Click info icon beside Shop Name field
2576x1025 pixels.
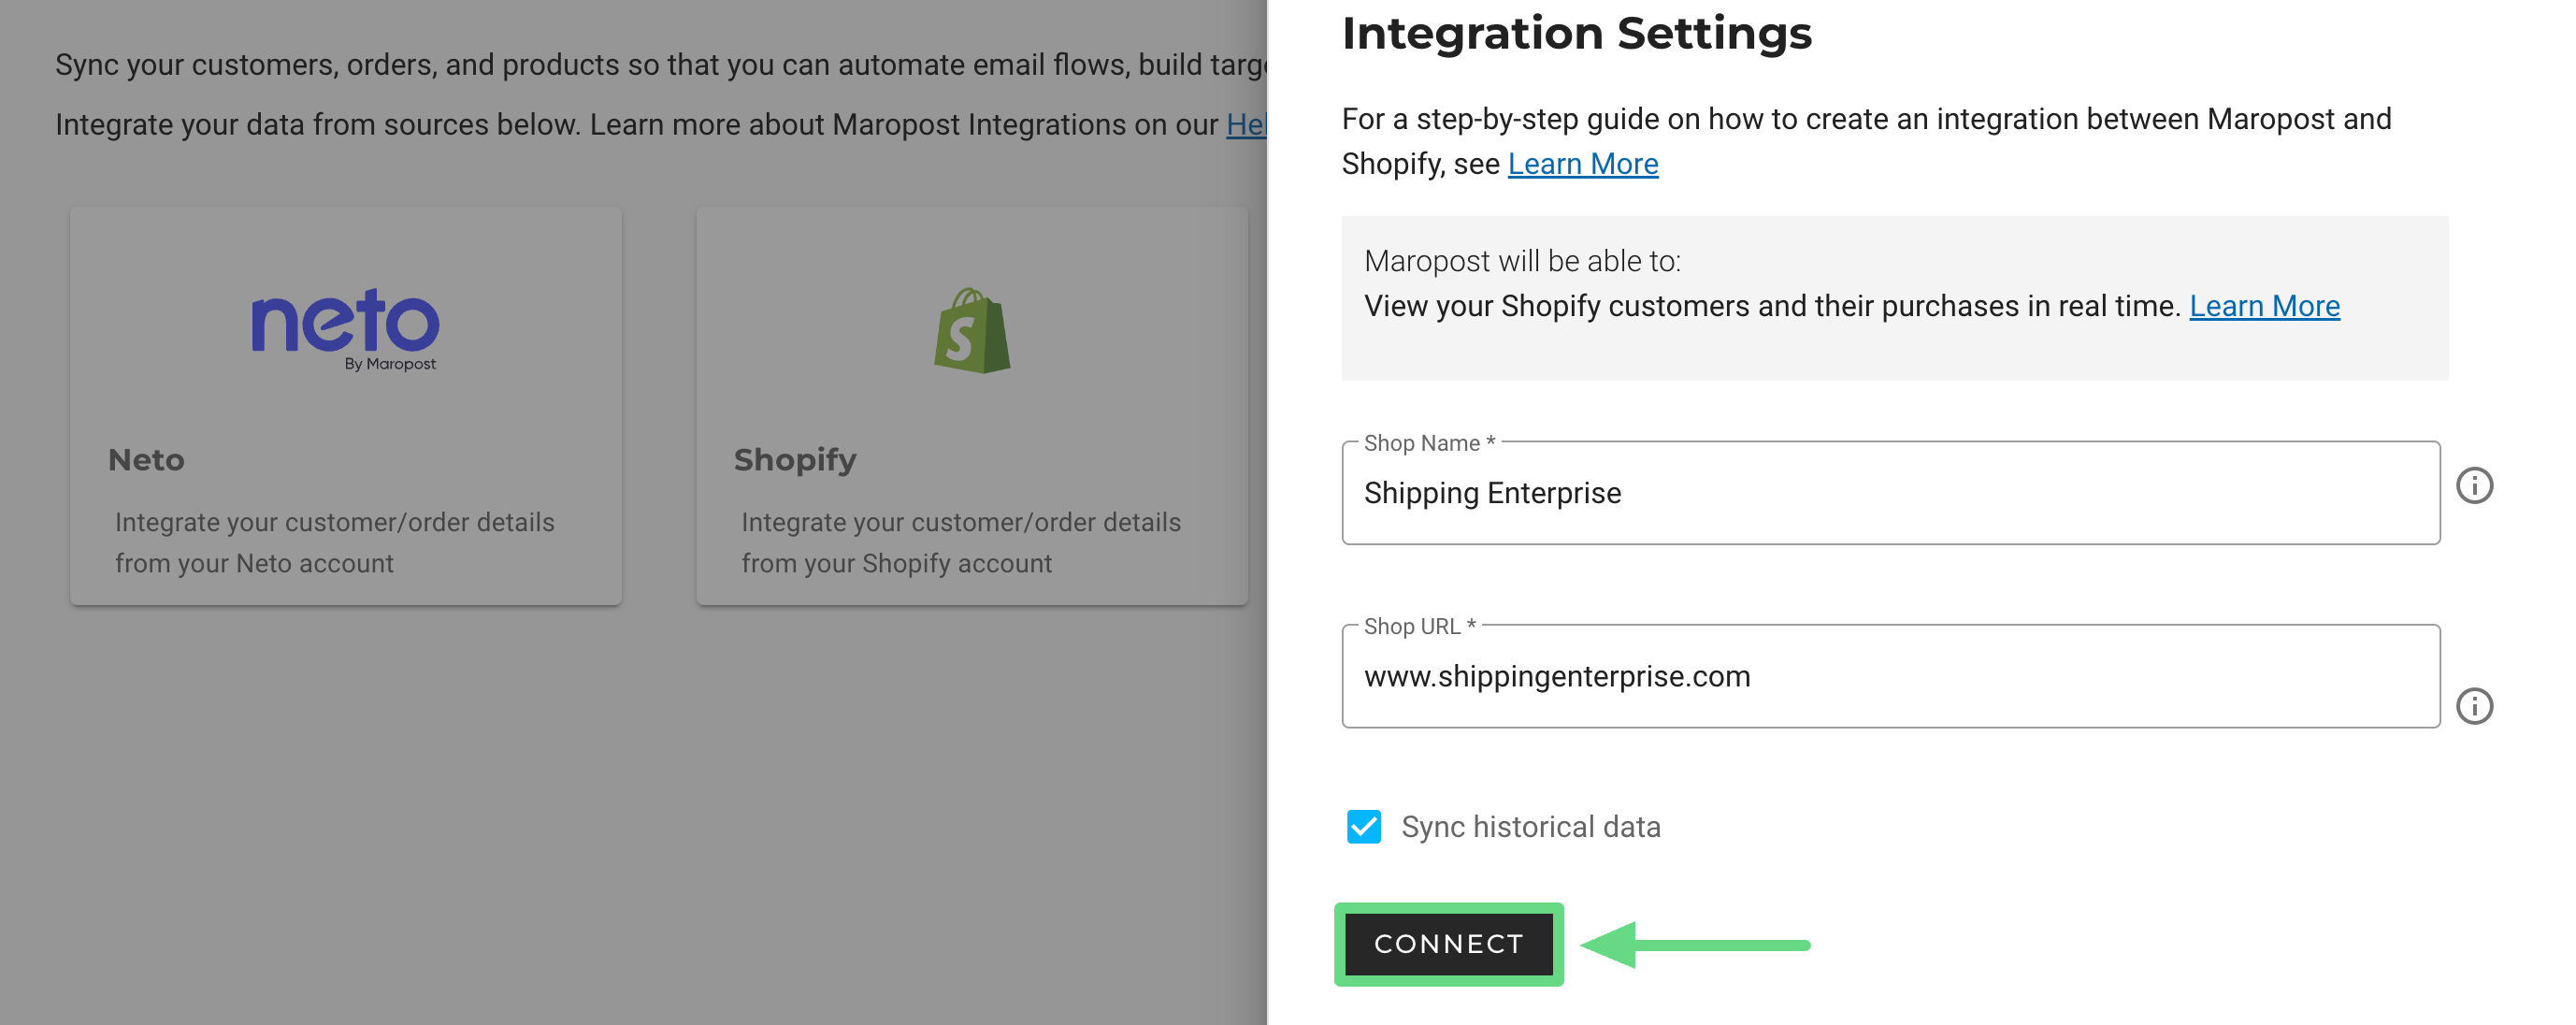tap(2474, 486)
